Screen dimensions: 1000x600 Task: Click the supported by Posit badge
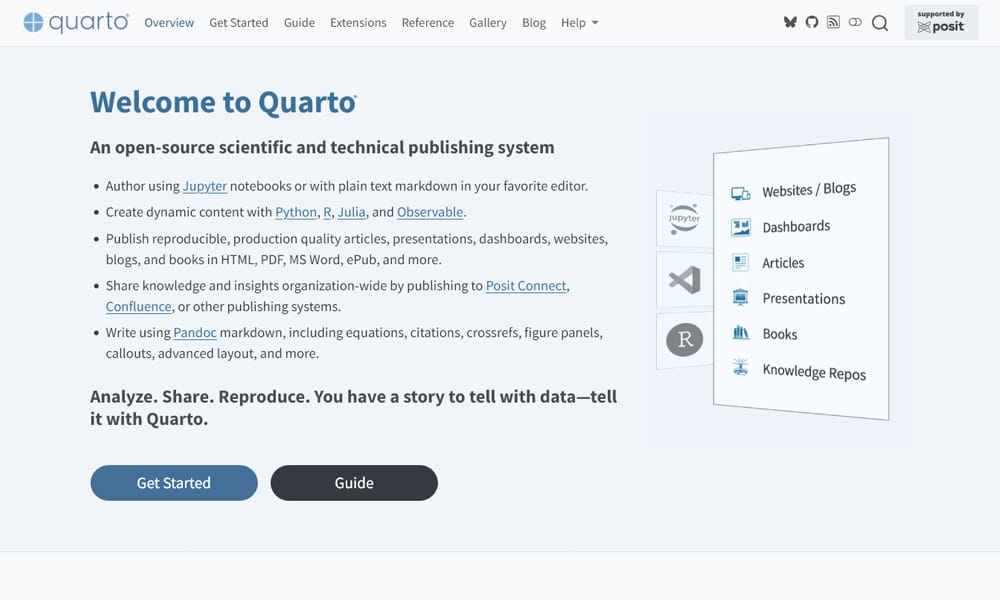point(941,22)
